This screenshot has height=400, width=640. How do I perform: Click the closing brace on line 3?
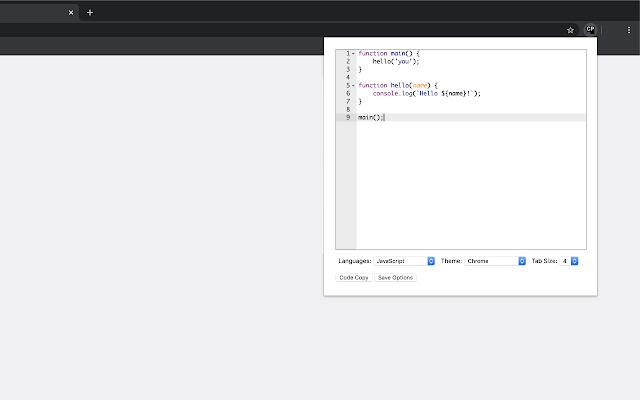[360, 69]
